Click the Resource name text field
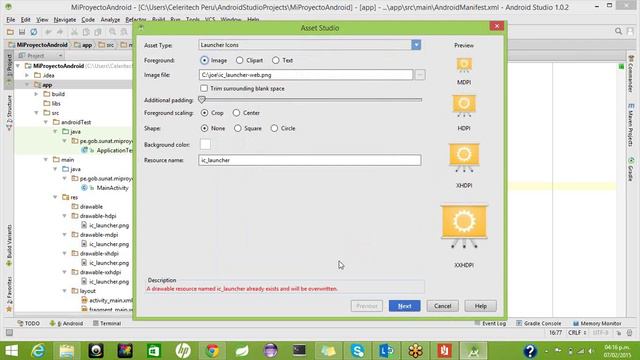Viewport: 640px width, 360px height. pos(309,160)
